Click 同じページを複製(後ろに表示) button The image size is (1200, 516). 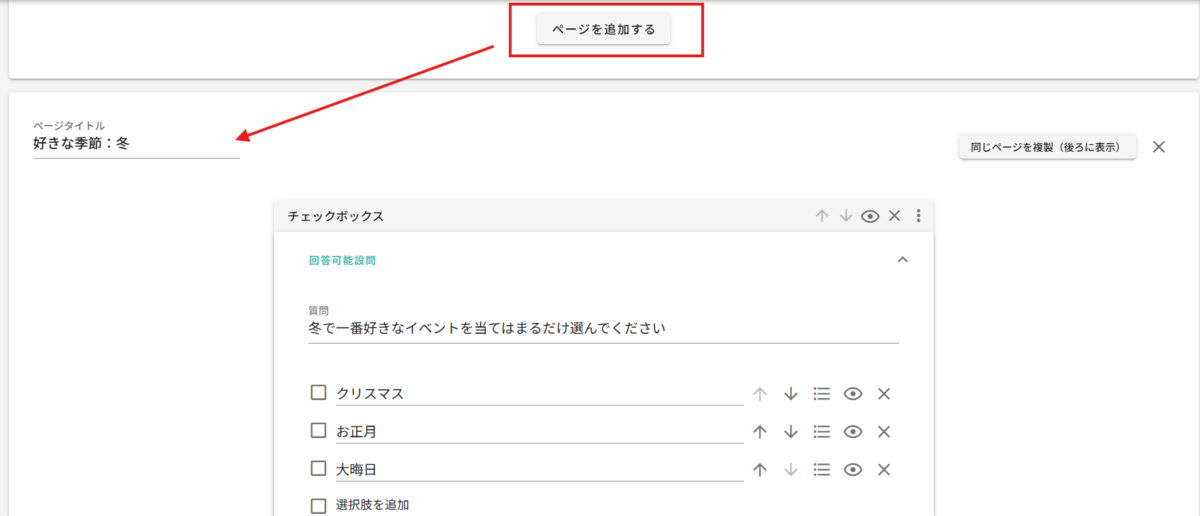(1047, 147)
